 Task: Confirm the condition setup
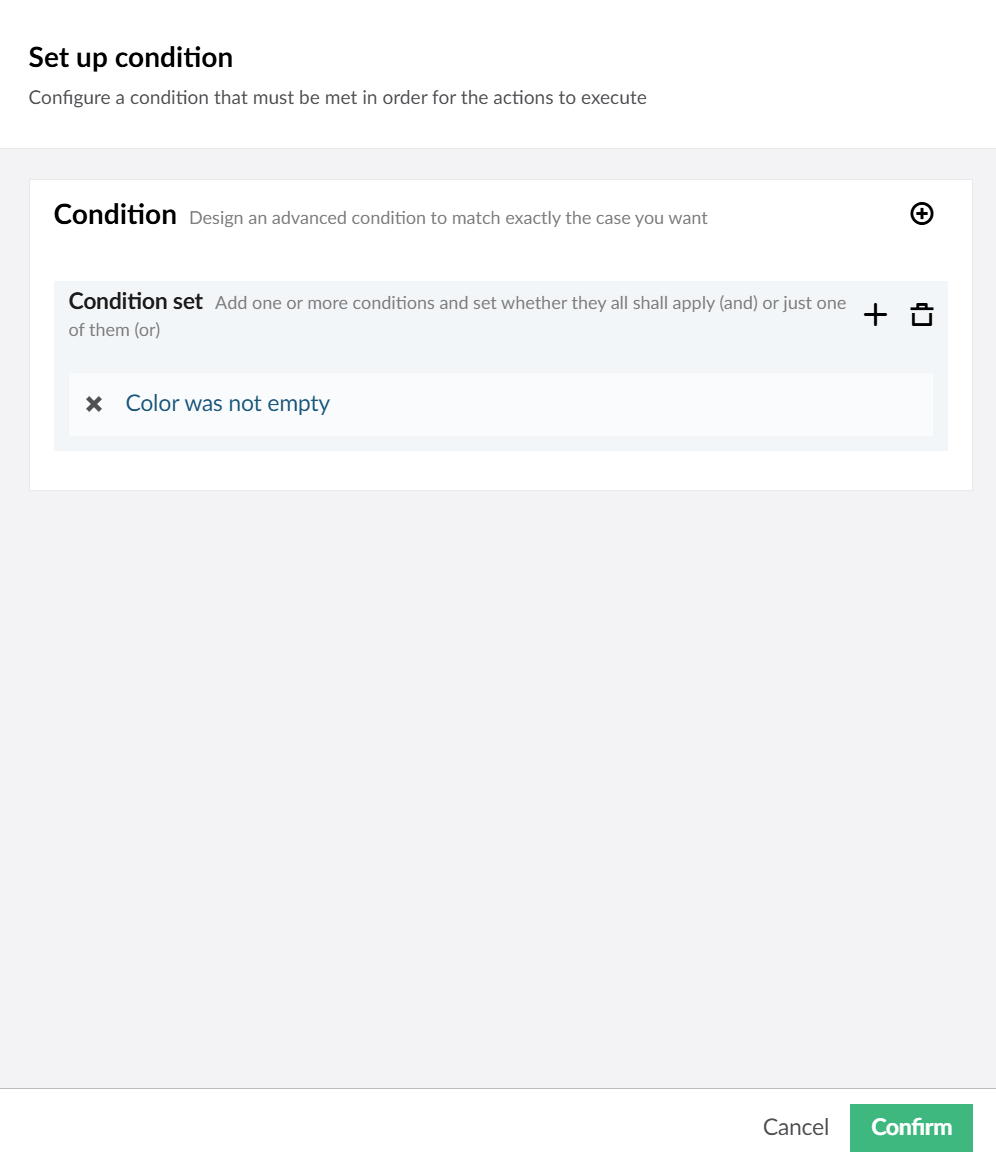[x=911, y=1127]
